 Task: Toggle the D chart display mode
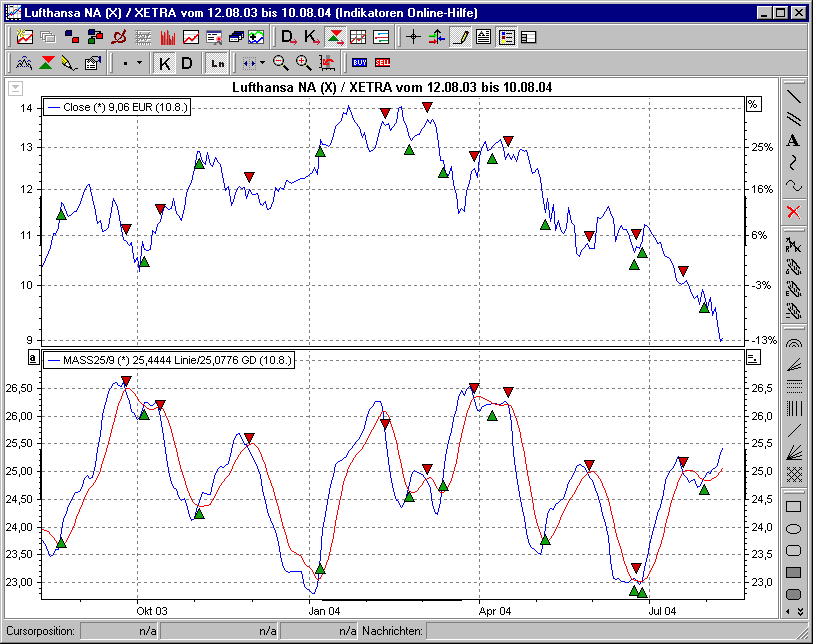186,62
